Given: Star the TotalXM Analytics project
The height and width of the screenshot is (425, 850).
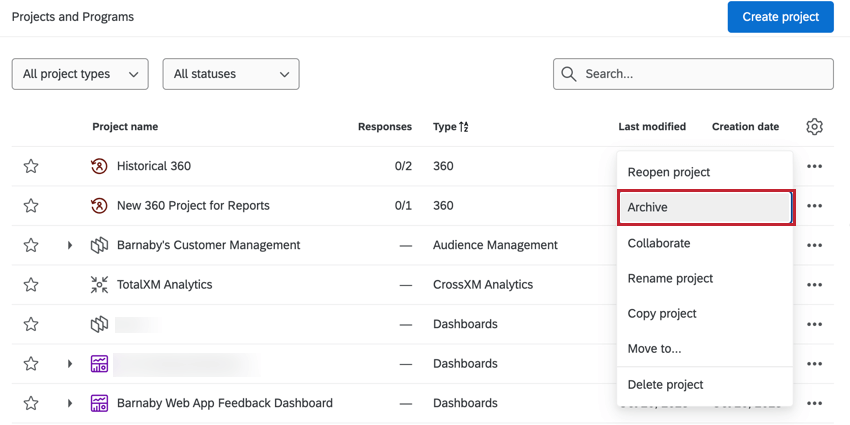Looking at the screenshot, I should click(x=31, y=285).
